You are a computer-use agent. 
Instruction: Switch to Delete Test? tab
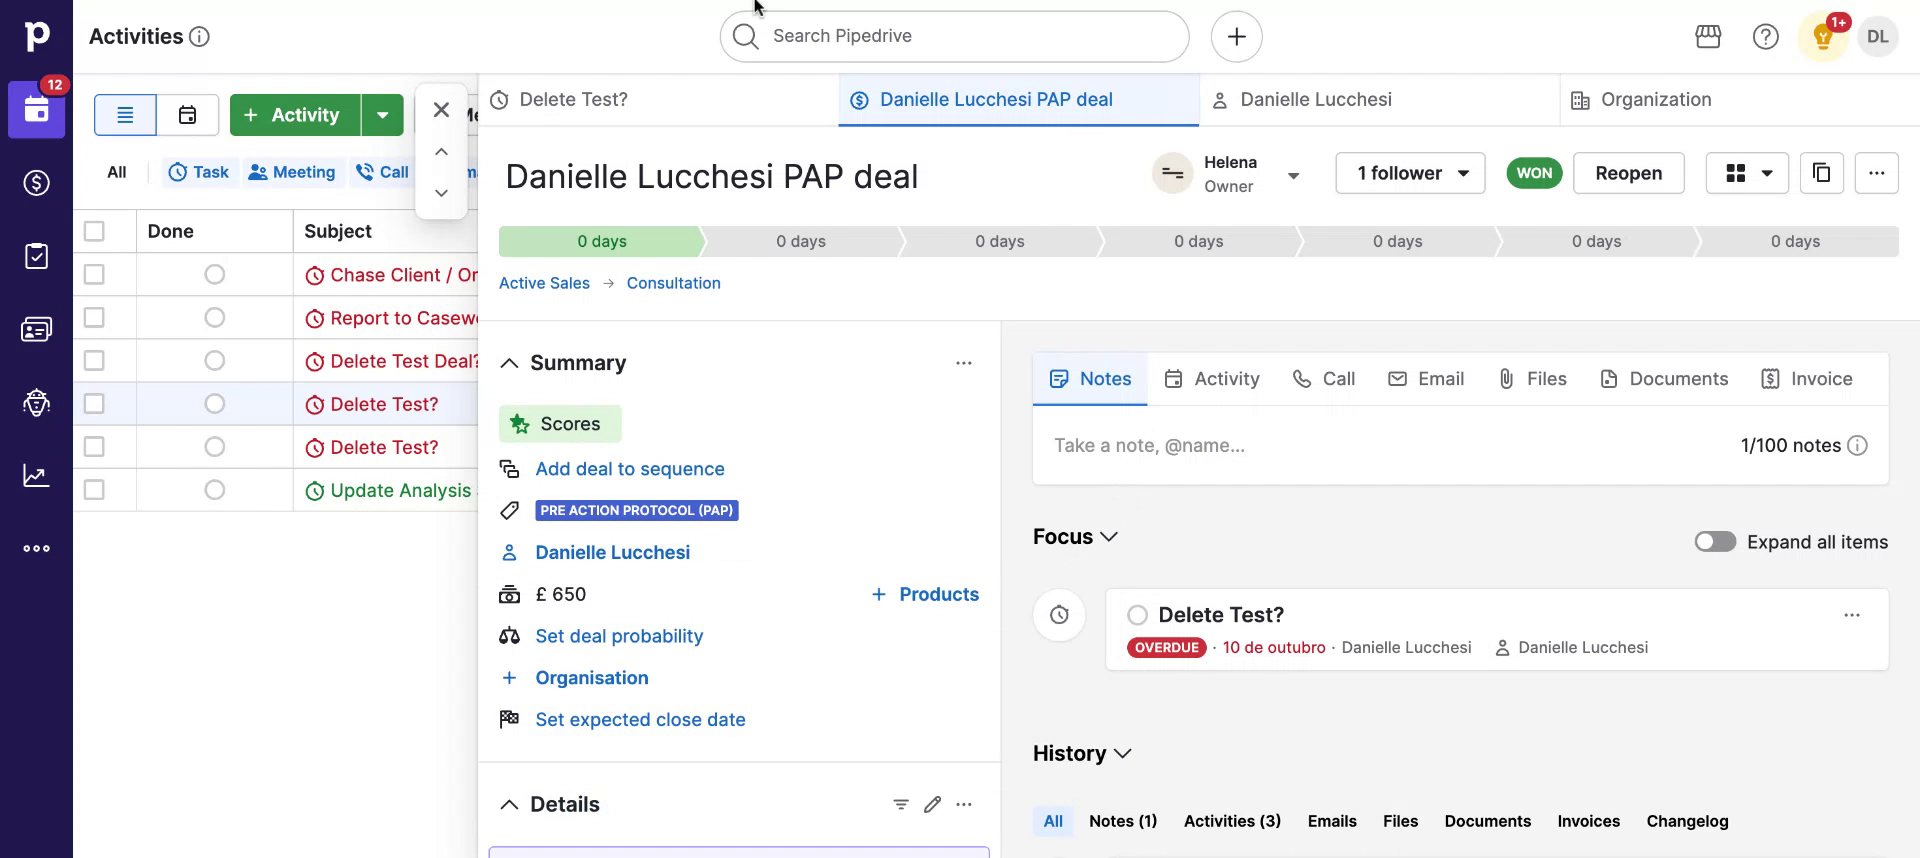(658, 100)
